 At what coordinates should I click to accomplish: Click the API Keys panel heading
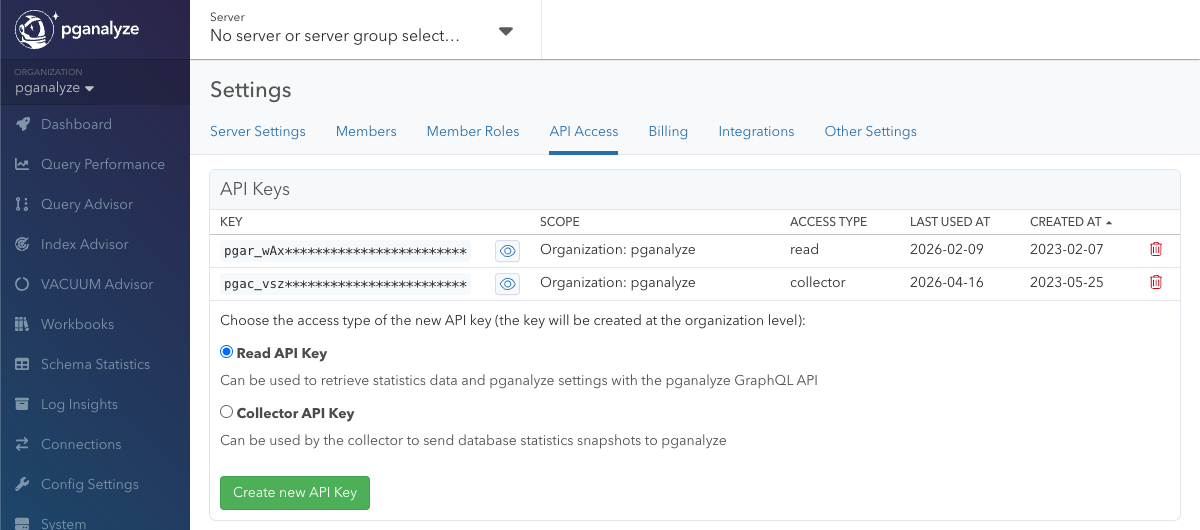(254, 188)
